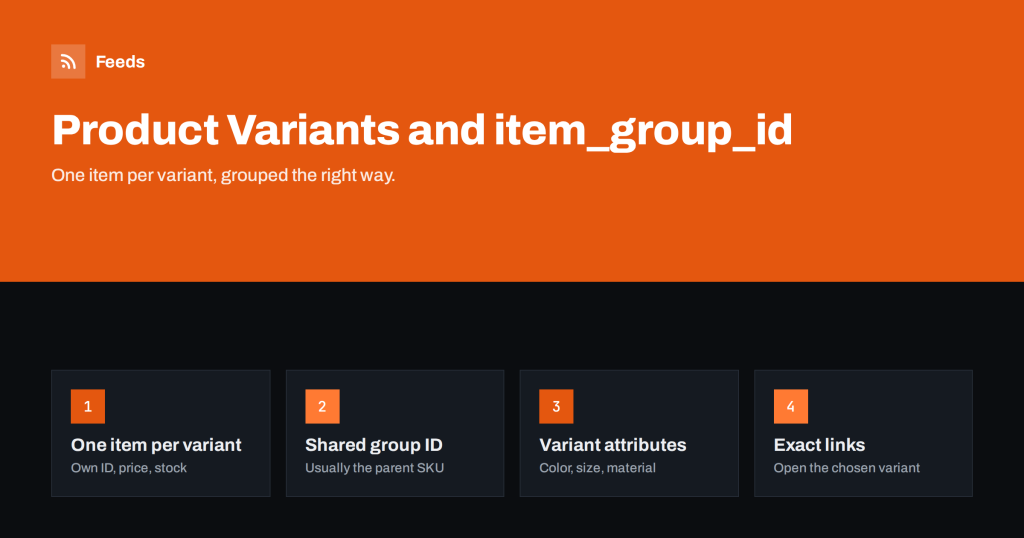1024x538 pixels.
Task: Click the text Open the chosen variant
Action: click(x=847, y=467)
